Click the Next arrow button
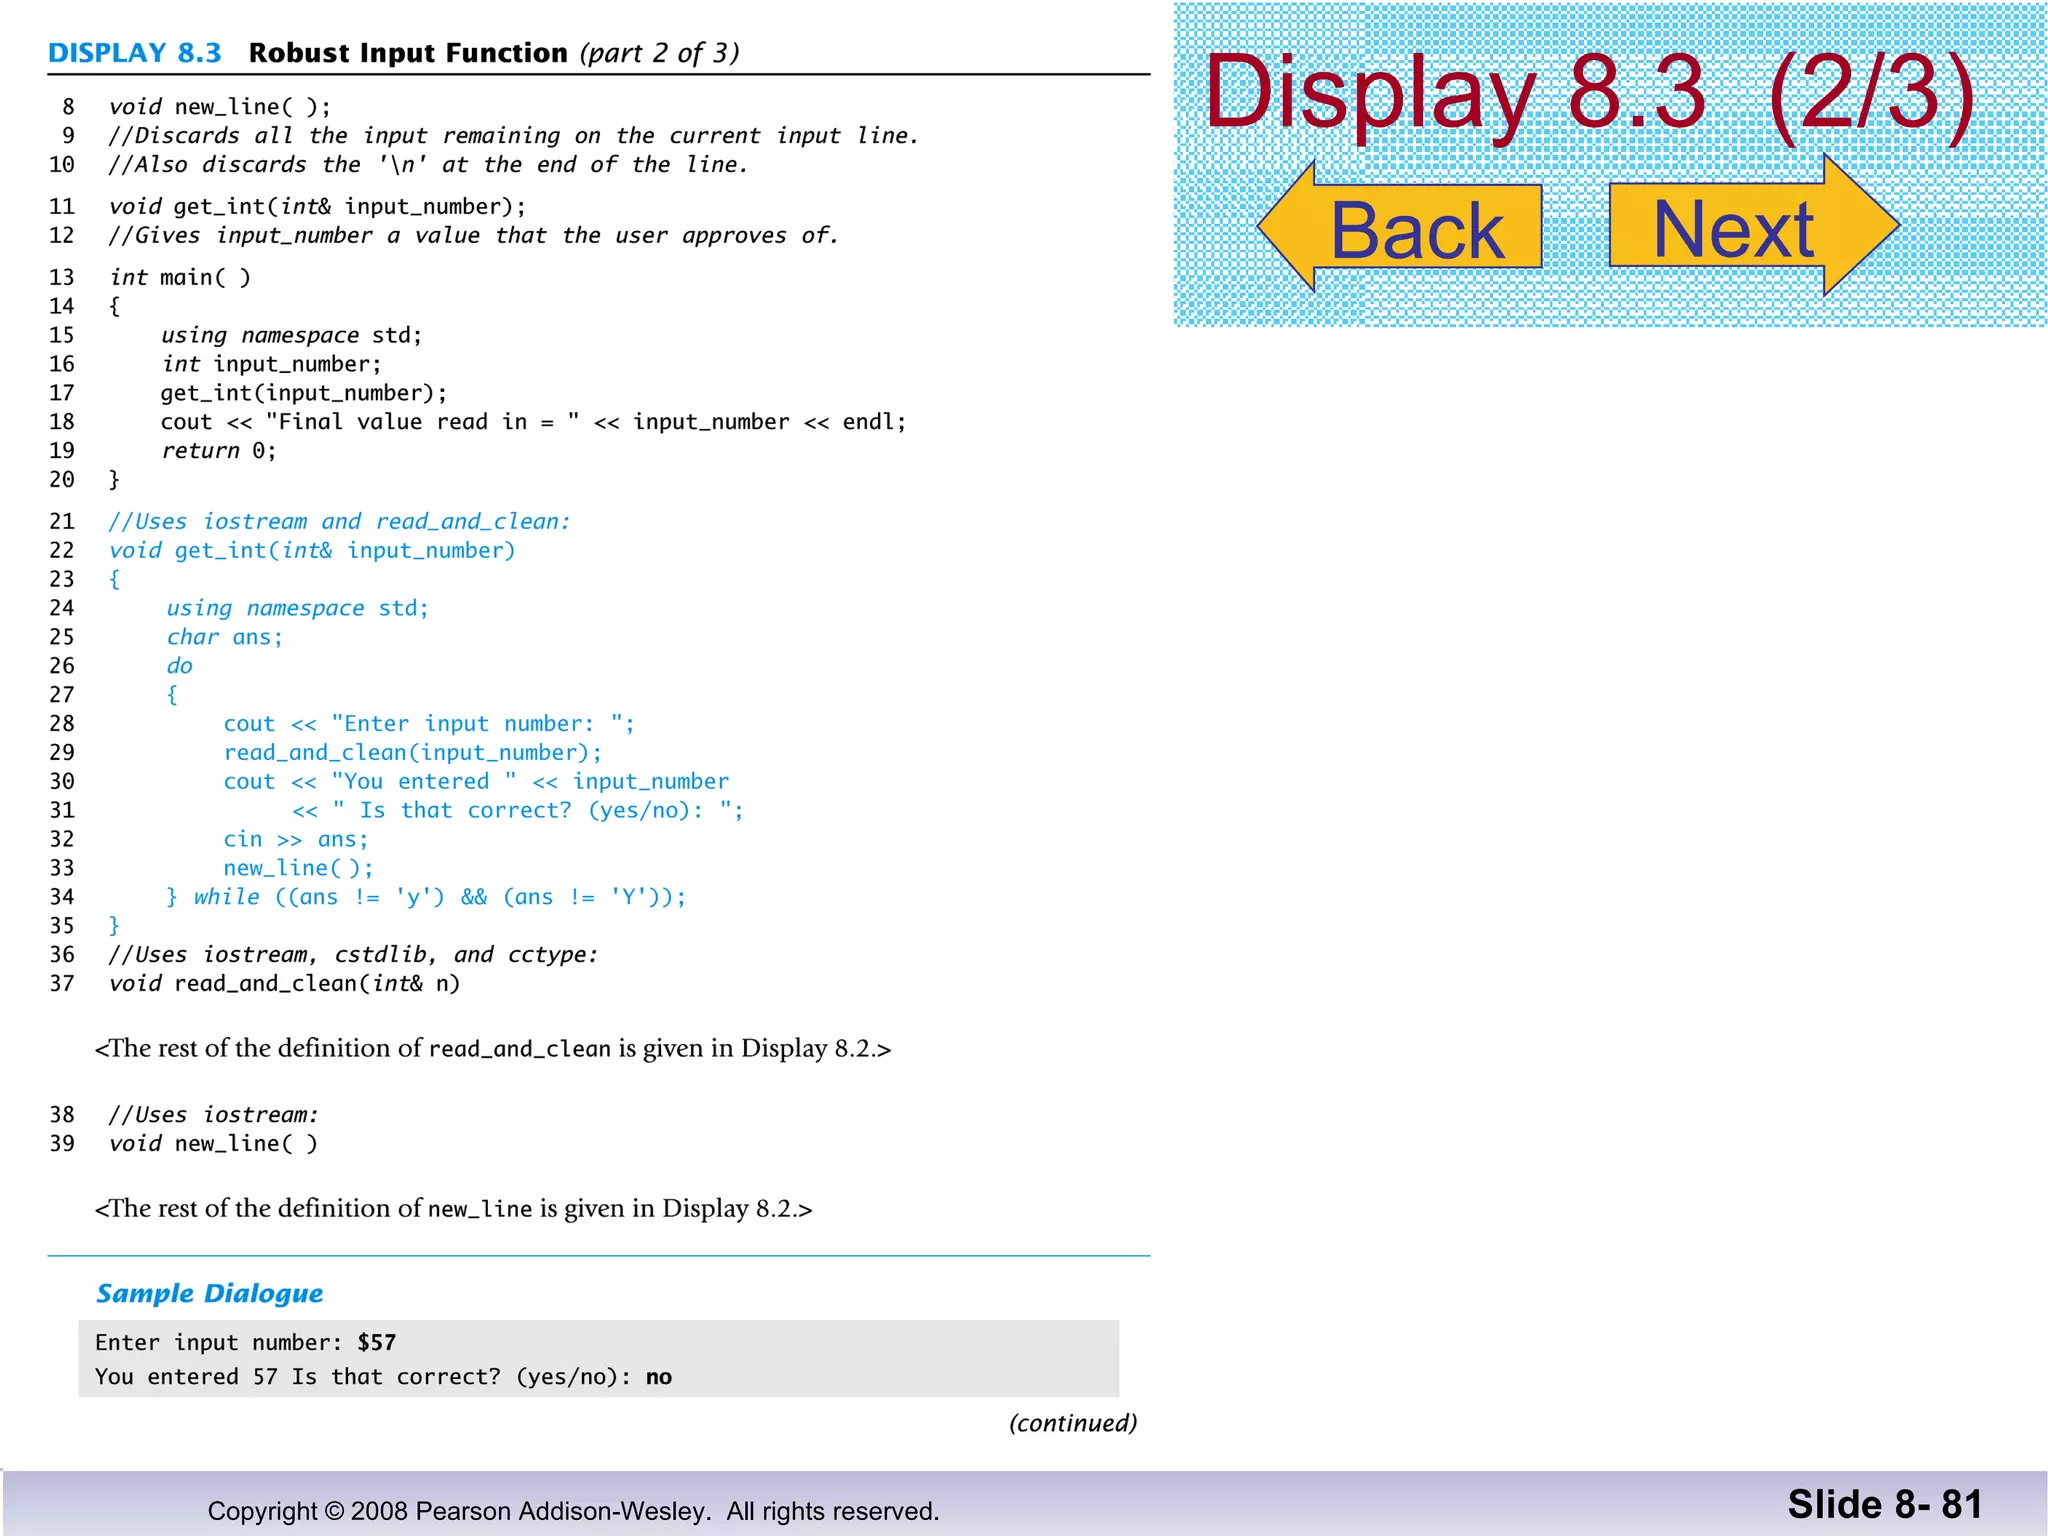 point(1754,226)
